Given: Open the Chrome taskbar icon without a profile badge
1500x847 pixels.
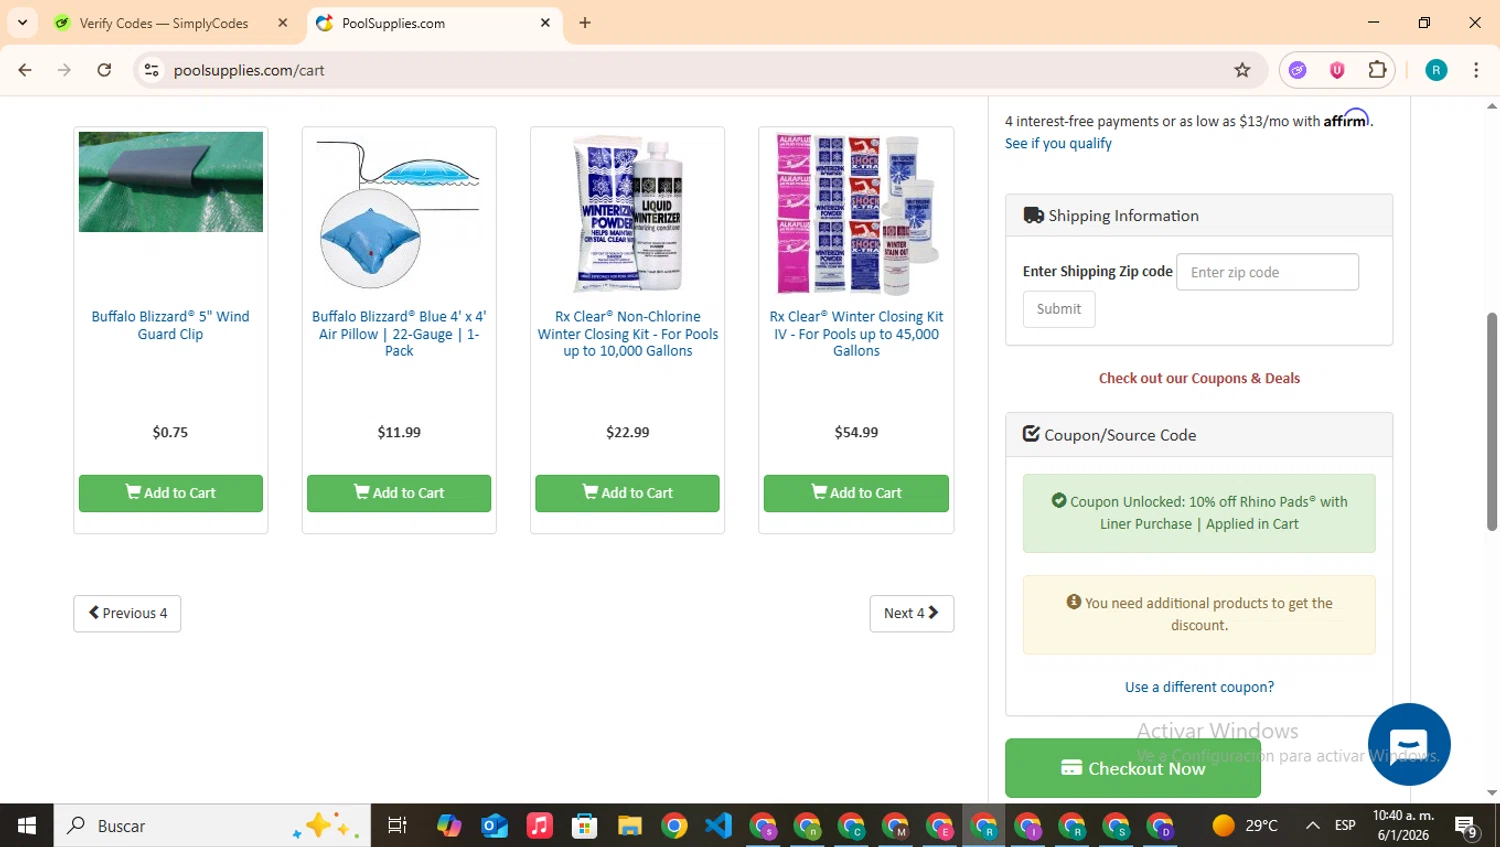Looking at the screenshot, I should 674,826.
